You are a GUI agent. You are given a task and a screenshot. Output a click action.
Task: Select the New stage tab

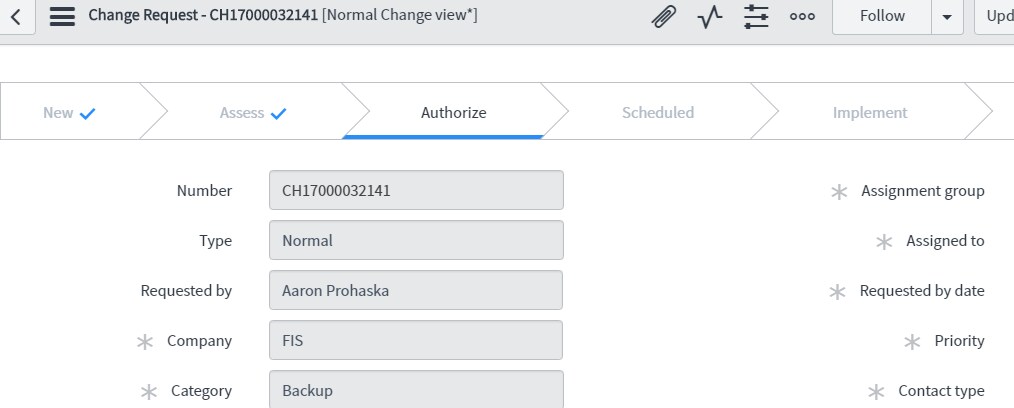[x=69, y=113]
